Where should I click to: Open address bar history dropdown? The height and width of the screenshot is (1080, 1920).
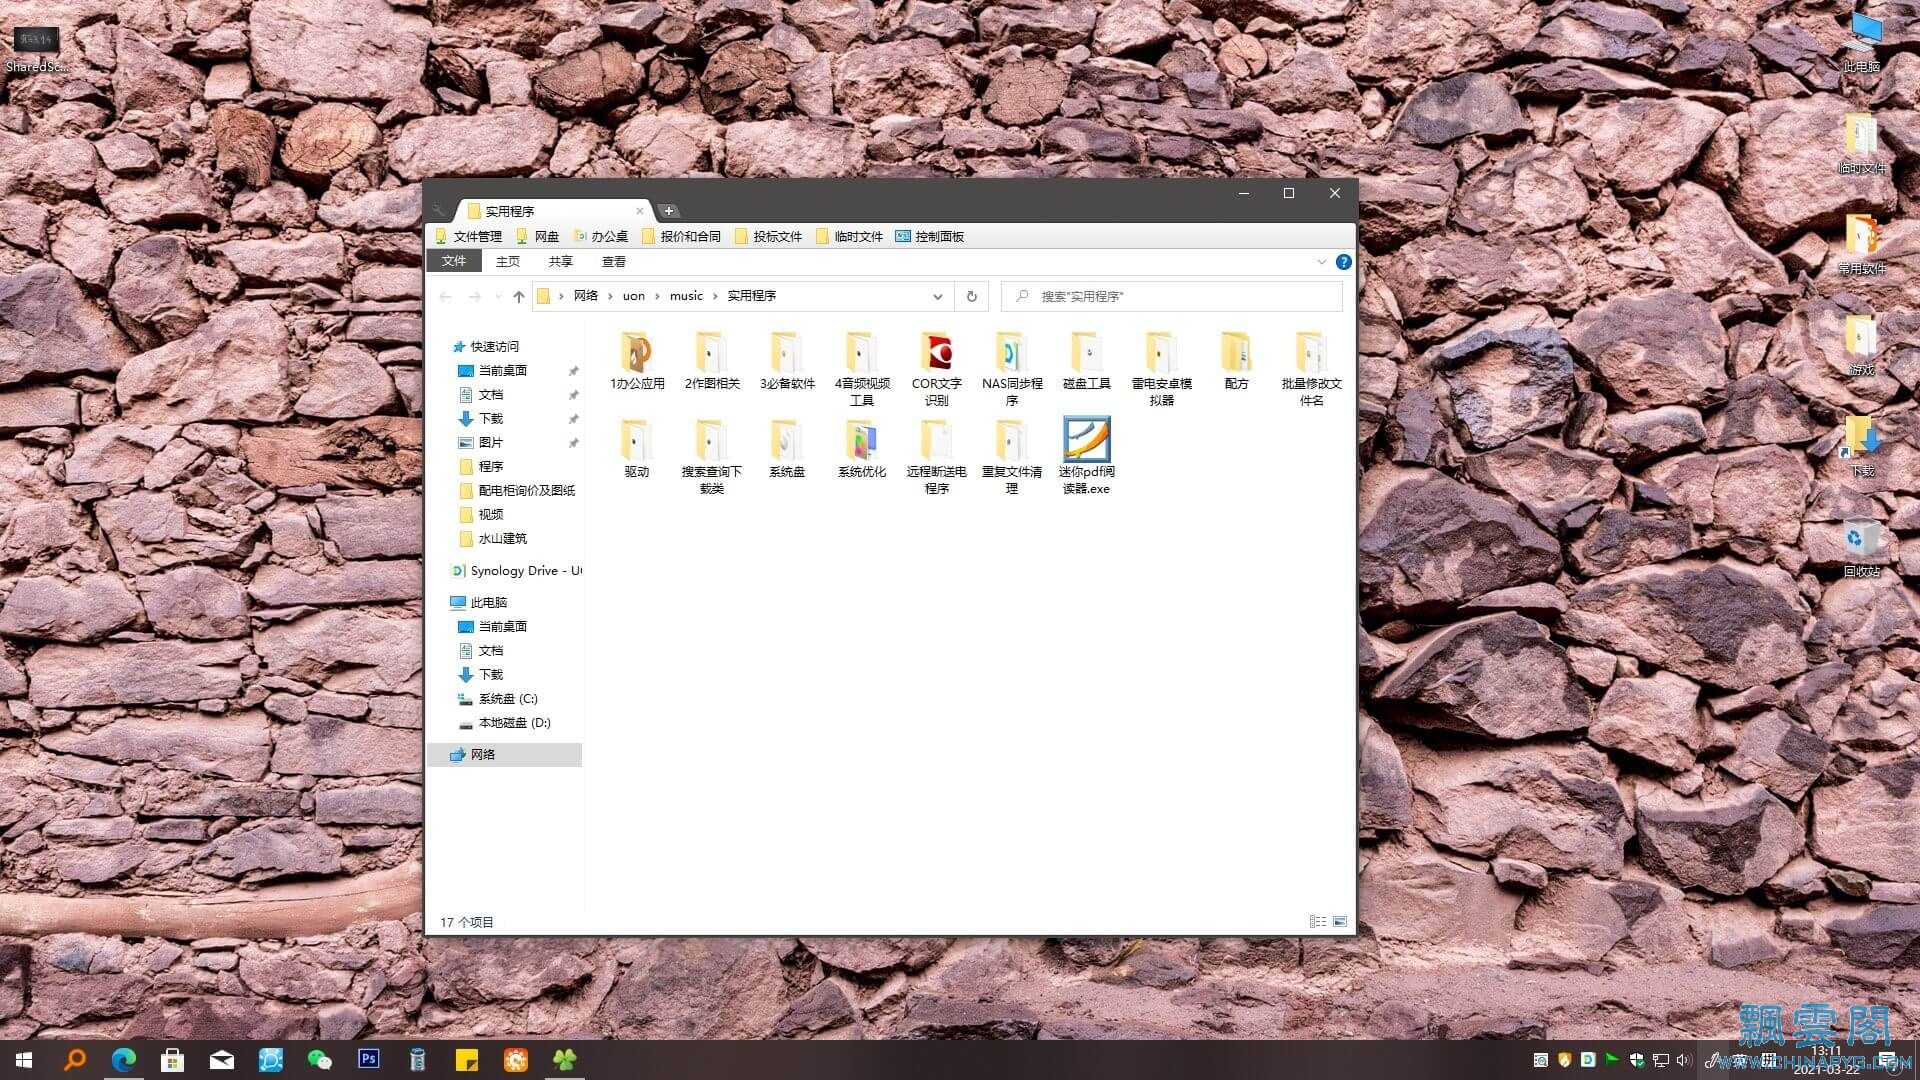click(x=937, y=296)
